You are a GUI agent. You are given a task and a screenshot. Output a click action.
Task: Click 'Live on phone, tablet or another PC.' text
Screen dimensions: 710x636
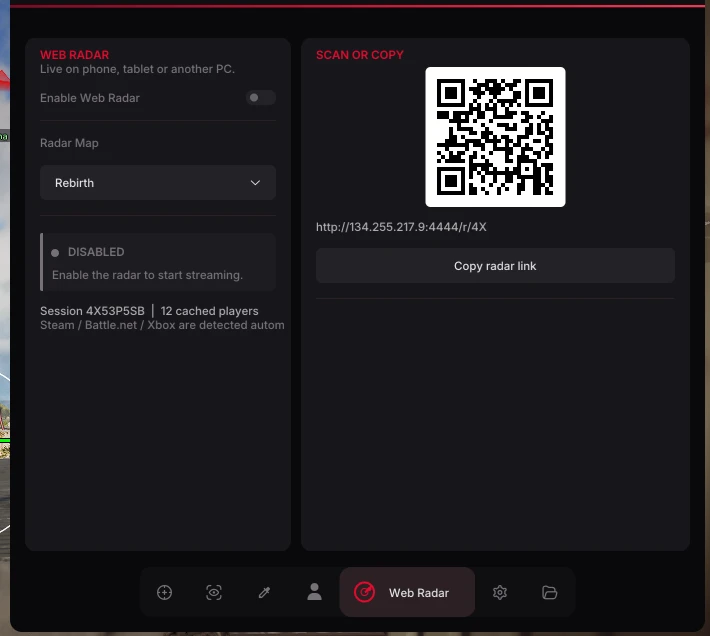click(137, 69)
